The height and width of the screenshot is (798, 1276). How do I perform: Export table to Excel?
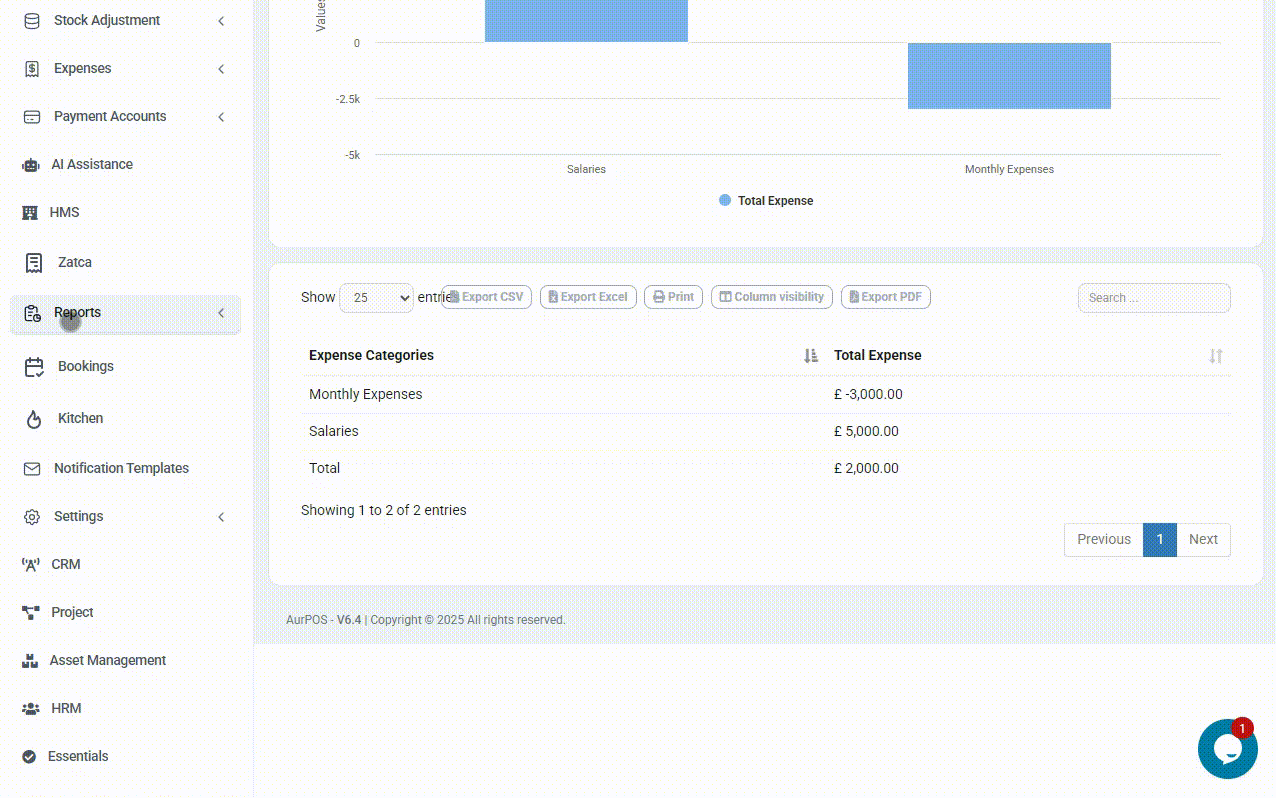click(x=588, y=297)
